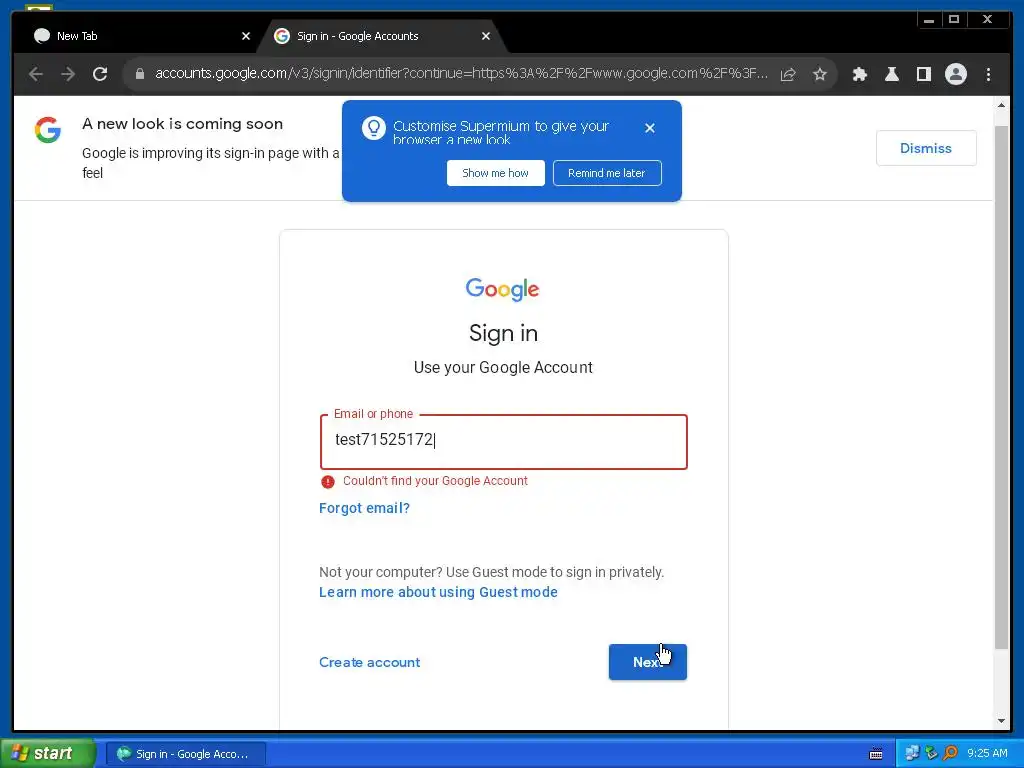The height and width of the screenshot is (768, 1024).
Task: Dismiss the new look banner
Action: [925, 148]
